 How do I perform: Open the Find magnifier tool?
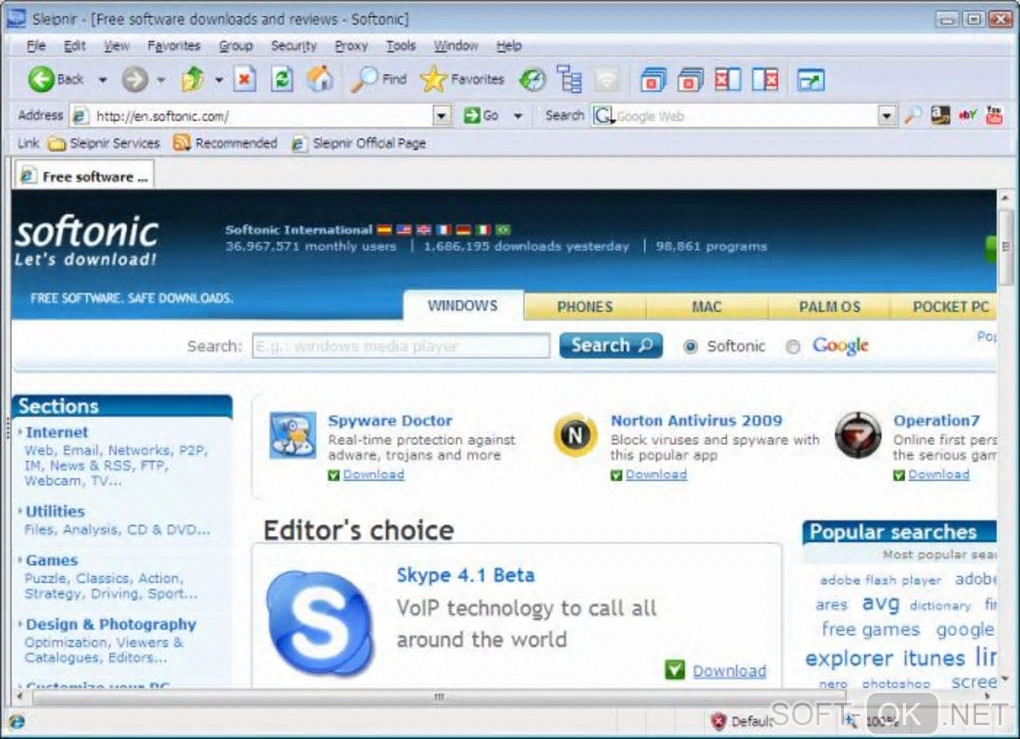tap(379, 79)
